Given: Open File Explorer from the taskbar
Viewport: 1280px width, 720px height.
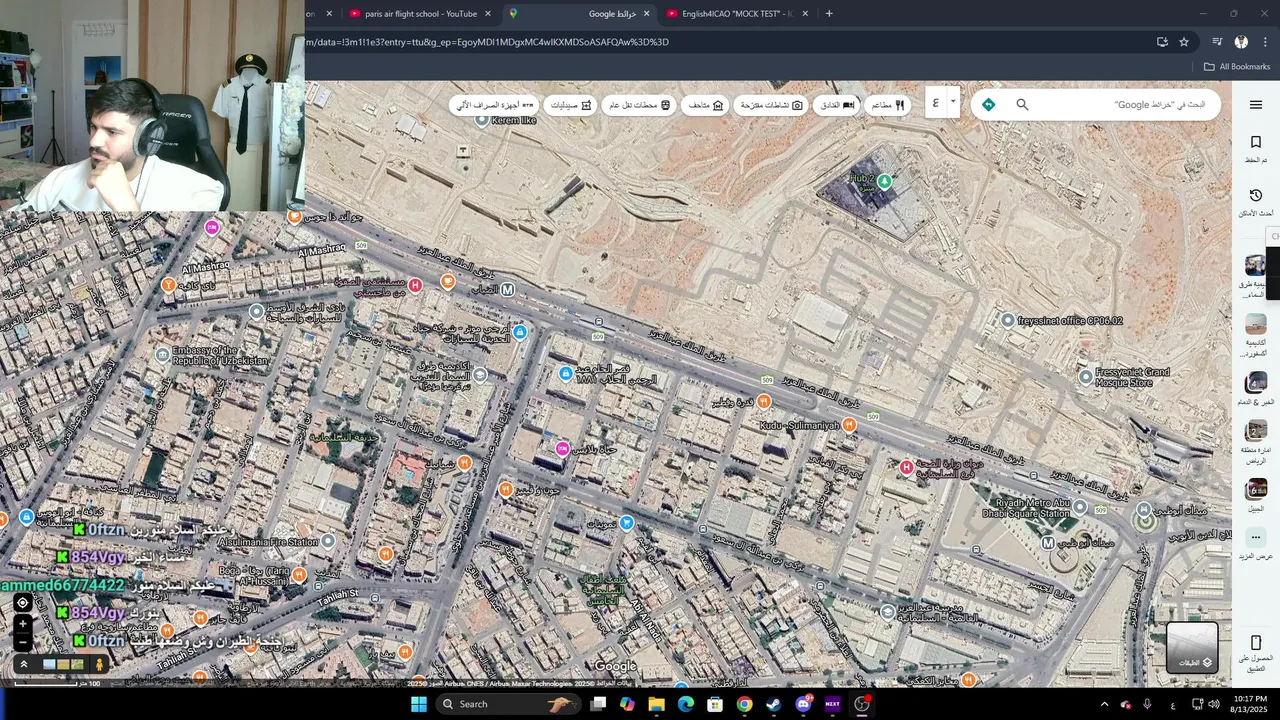Looking at the screenshot, I should 656,704.
